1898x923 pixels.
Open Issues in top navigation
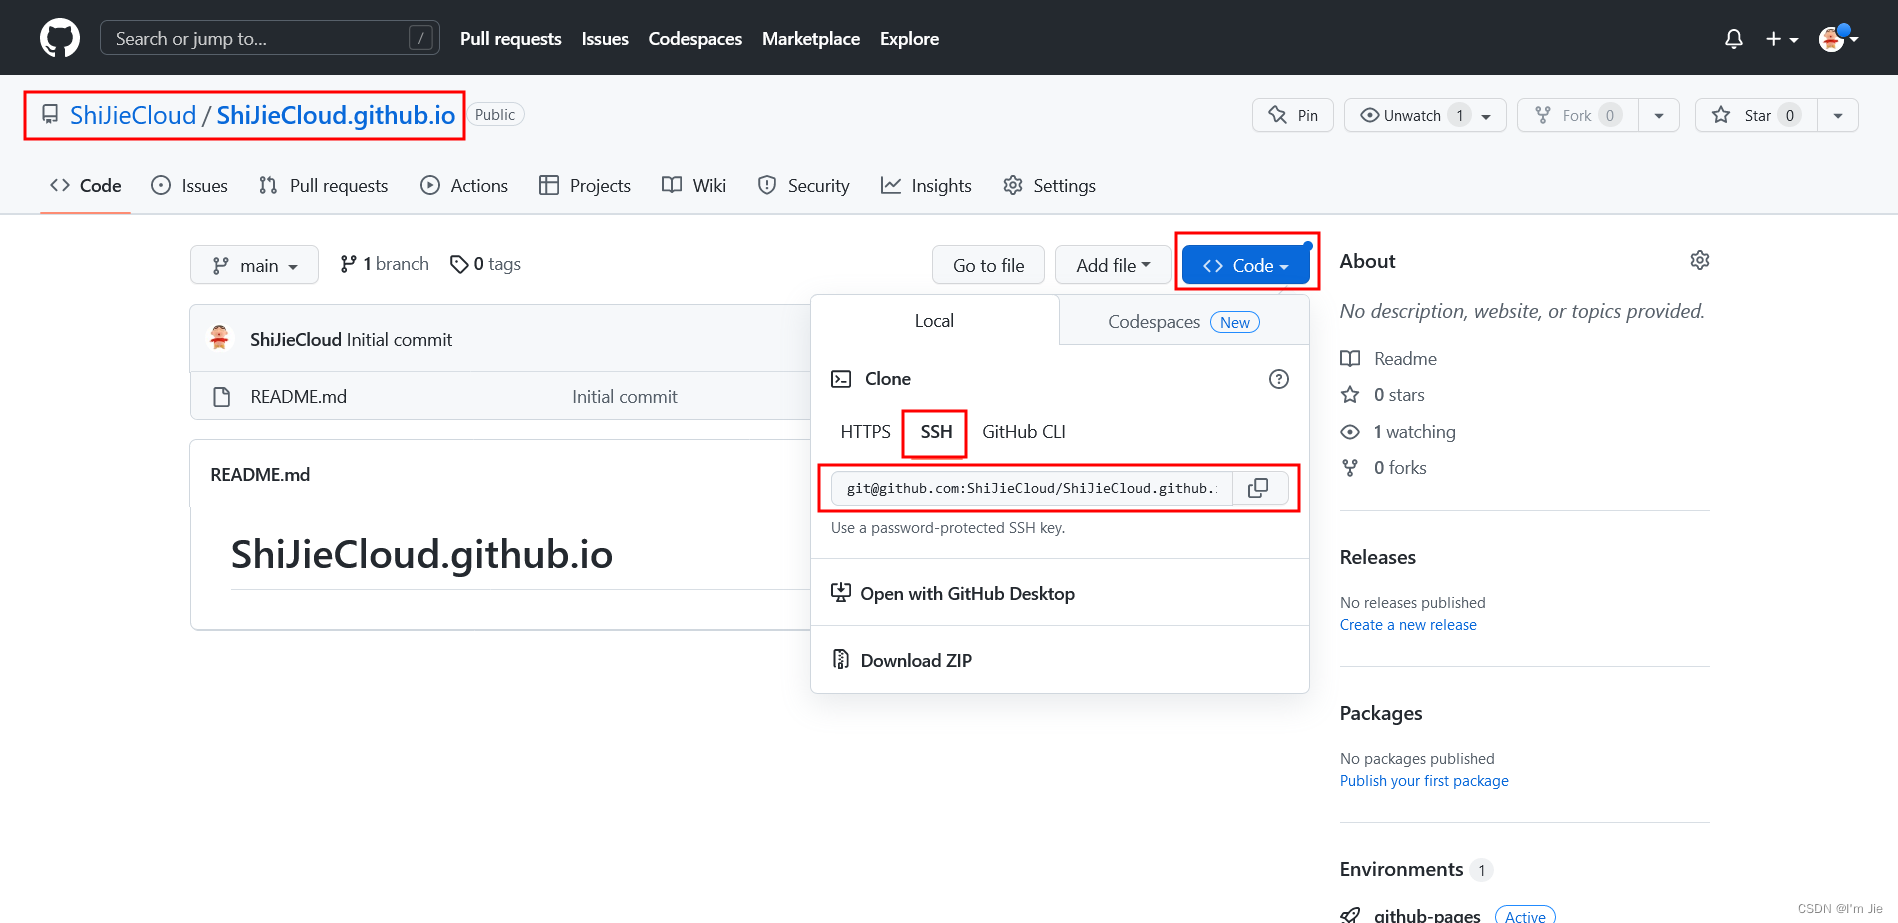coord(605,38)
